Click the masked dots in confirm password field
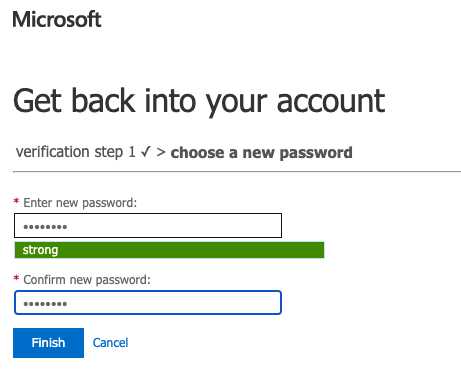Screen dimensions: 461x373 [45, 304]
